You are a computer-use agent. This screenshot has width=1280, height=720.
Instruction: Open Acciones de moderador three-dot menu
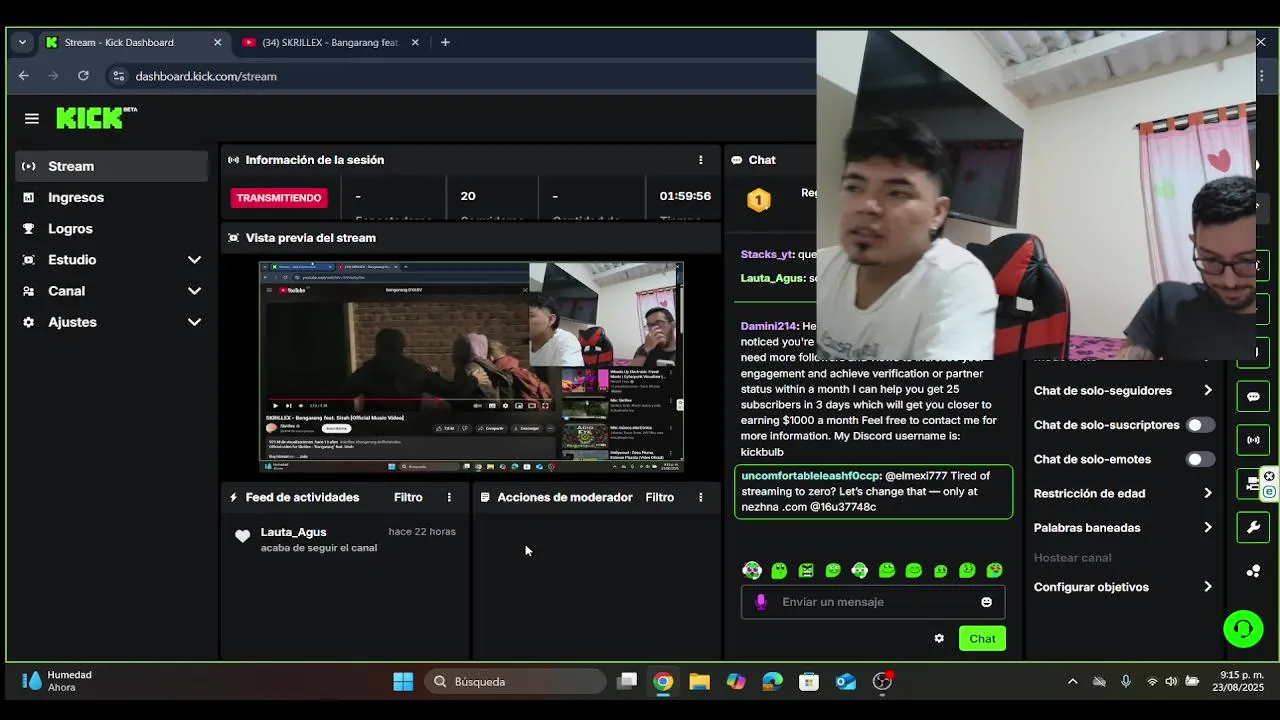coord(700,497)
